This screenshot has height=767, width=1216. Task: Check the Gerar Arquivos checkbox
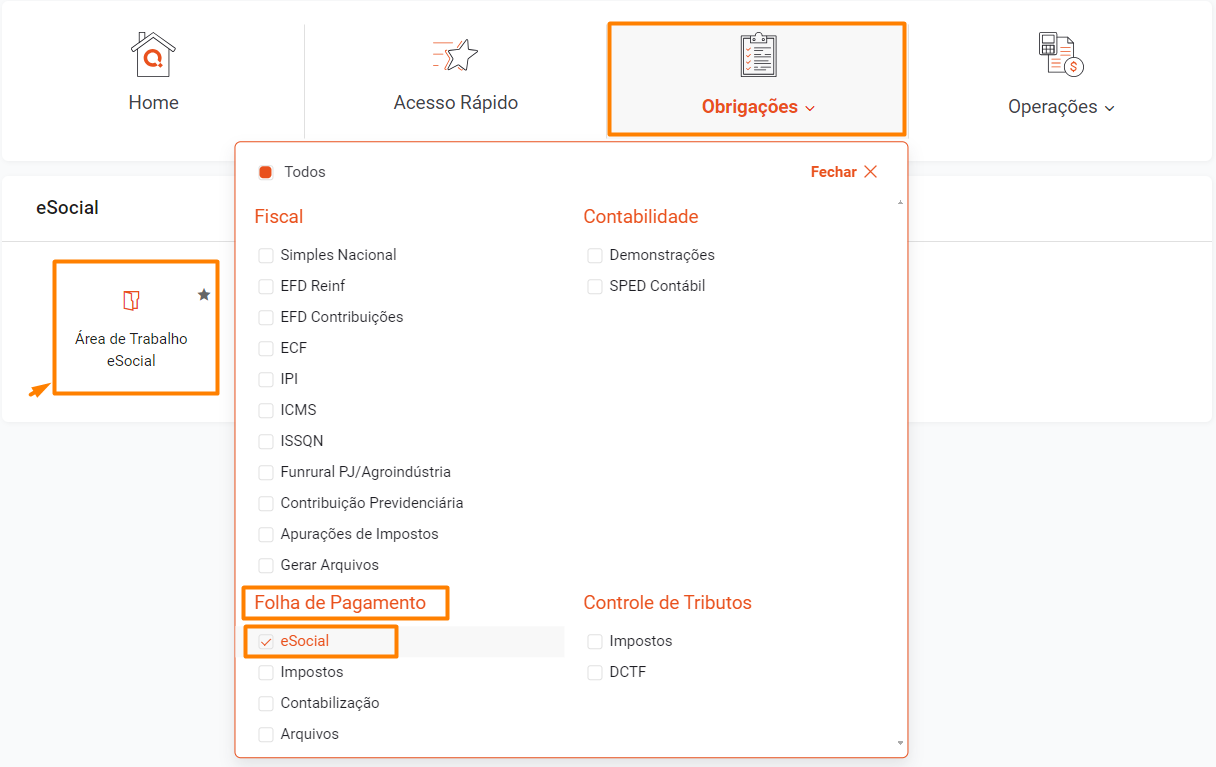[x=266, y=565]
